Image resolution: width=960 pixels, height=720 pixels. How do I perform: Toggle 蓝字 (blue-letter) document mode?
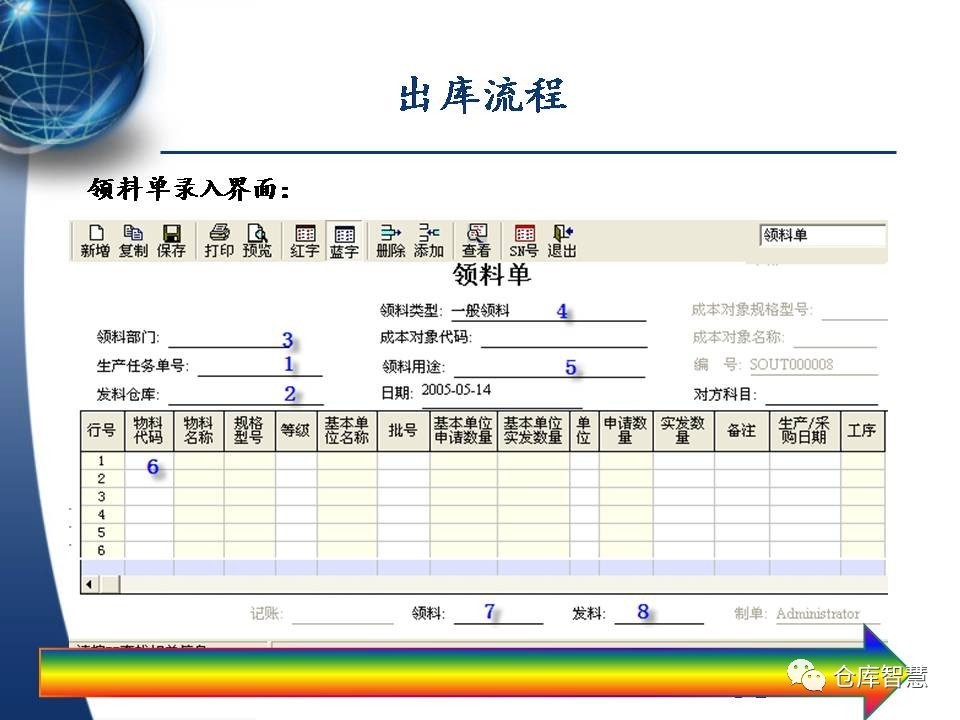344,240
